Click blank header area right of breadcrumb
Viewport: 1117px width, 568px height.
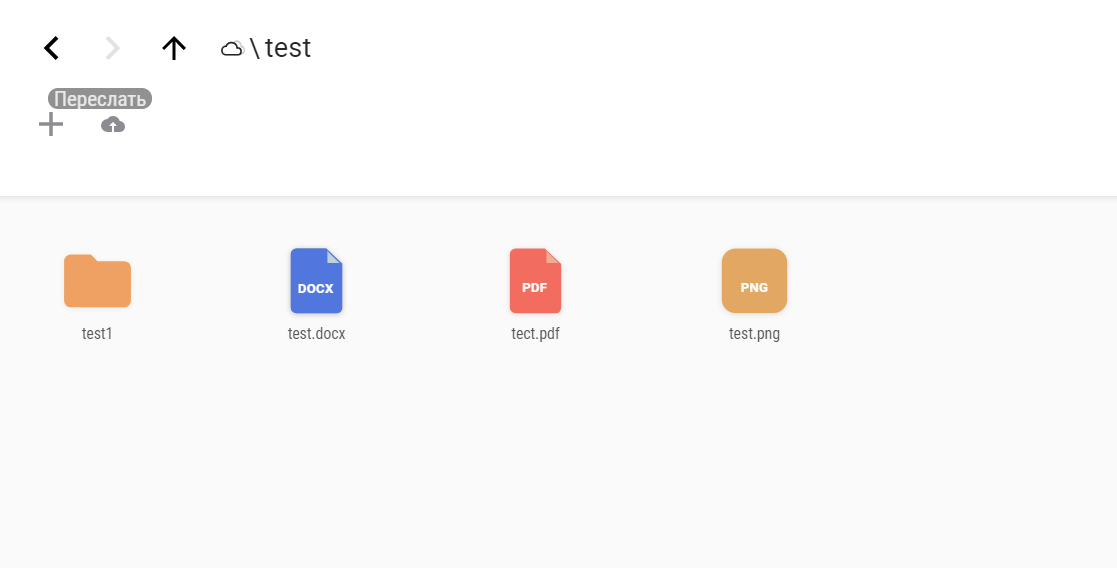(x=700, y=48)
